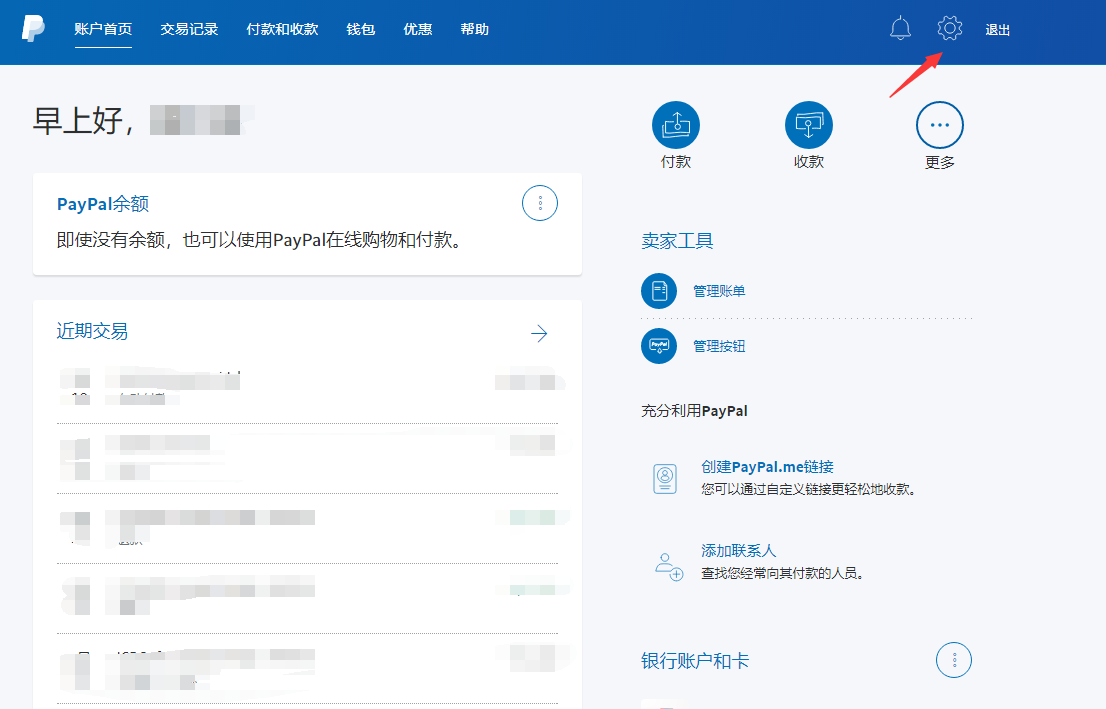Screen dimensions: 1106x709
Task: Click the 付款 send payment icon
Action: (676, 125)
